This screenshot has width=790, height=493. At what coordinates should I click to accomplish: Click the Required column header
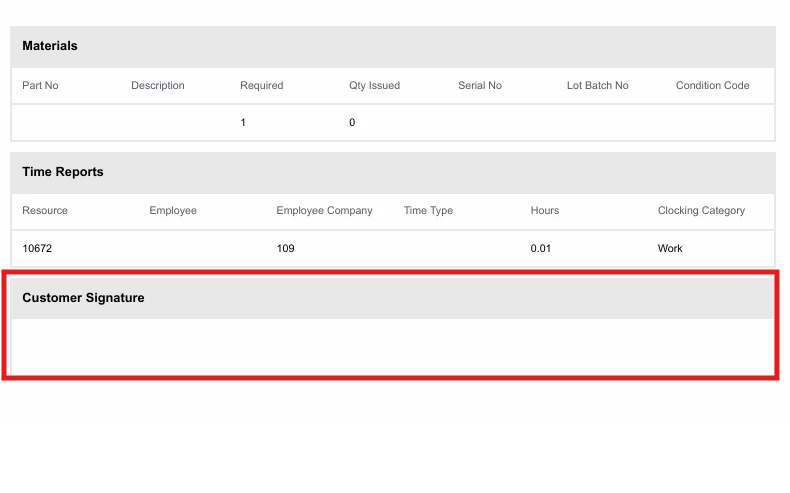[261, 86]
